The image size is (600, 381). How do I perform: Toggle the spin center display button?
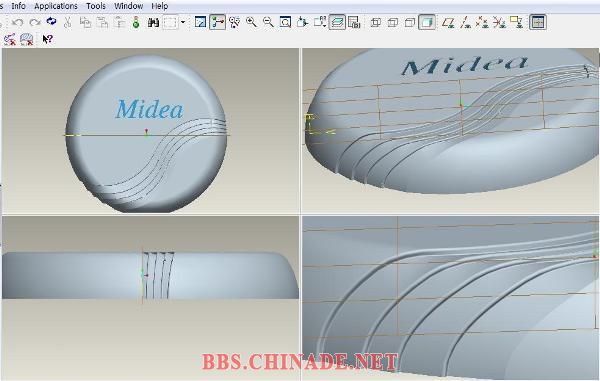coord(217,22)
